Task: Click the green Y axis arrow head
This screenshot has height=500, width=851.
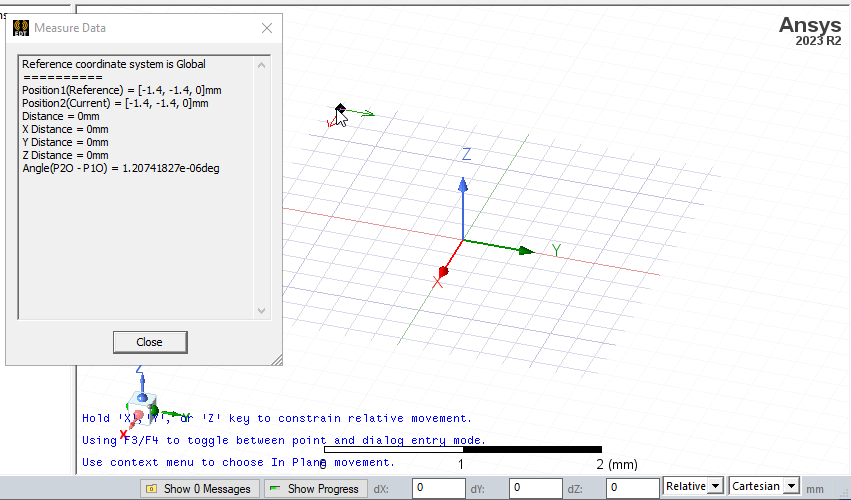Action: tap(527, 250)
